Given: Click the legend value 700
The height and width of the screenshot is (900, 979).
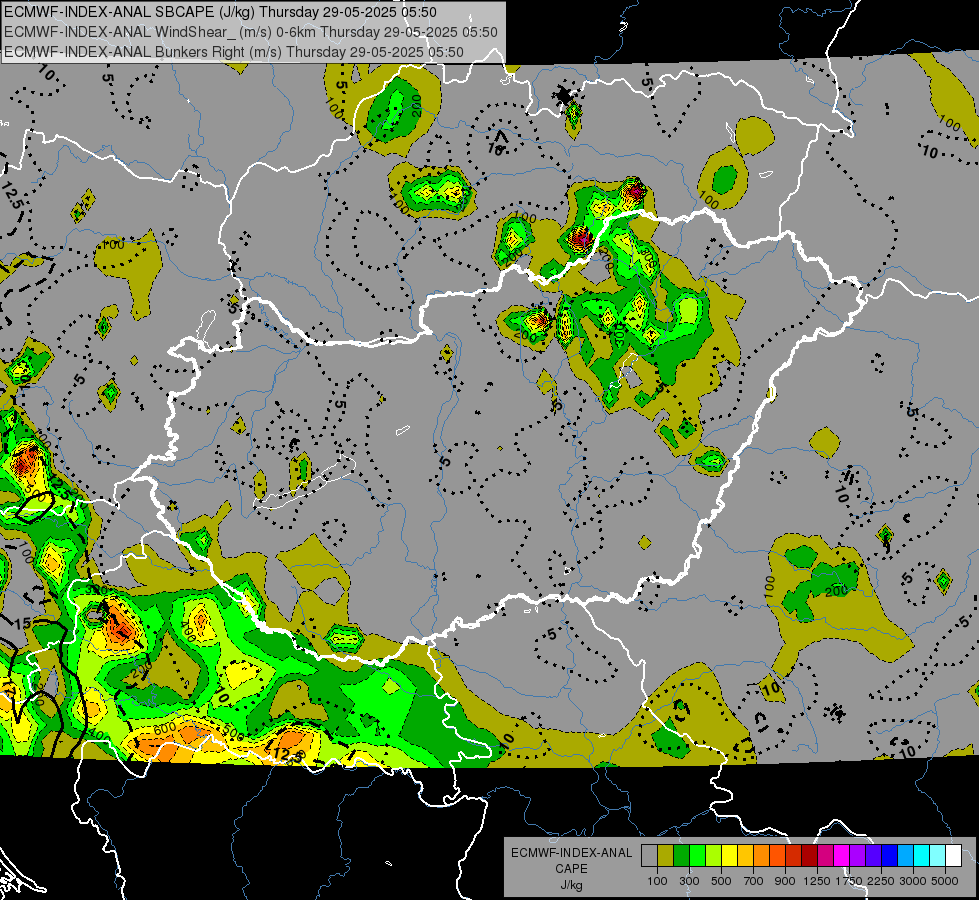Looking at the screenshot, I should 754,881.
